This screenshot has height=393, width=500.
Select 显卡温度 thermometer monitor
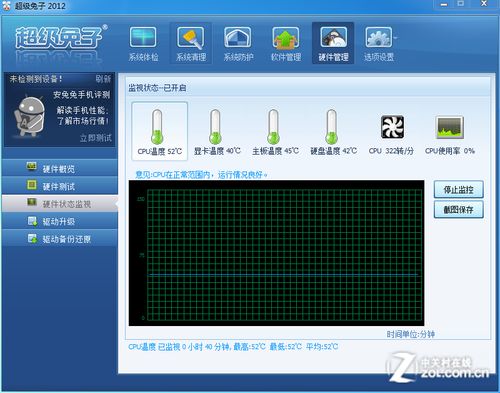[x=217, y=131]
